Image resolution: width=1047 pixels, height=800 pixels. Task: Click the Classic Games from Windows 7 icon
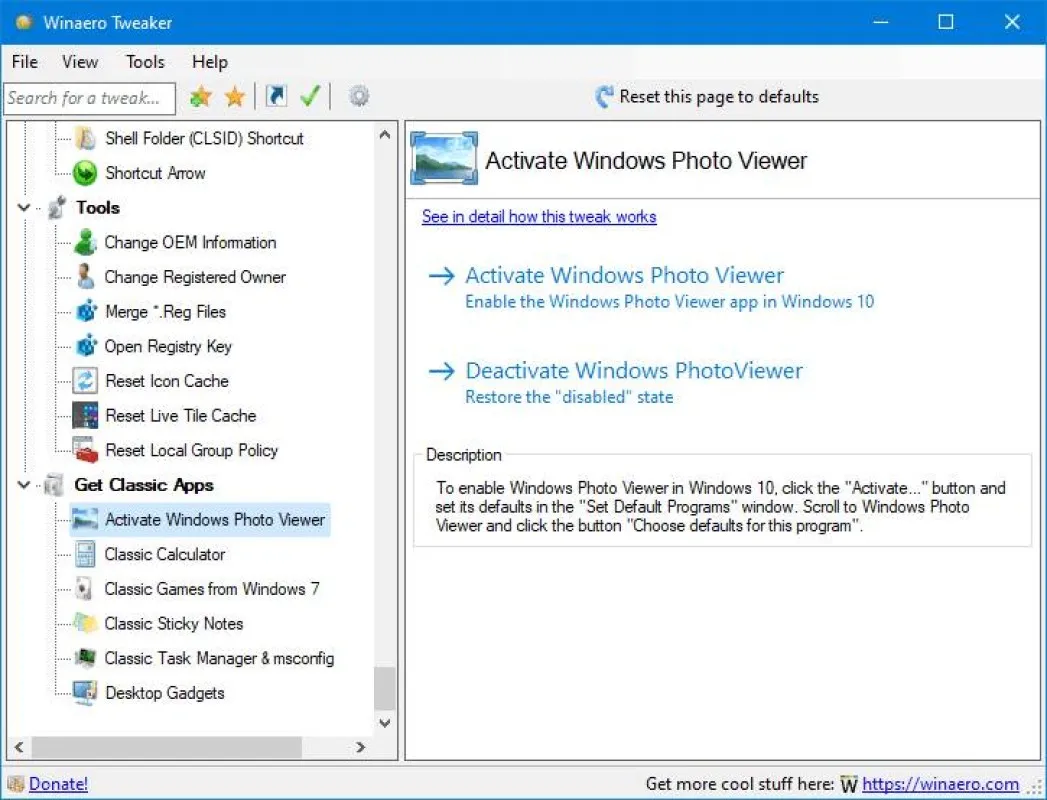[x=83, y=589]
